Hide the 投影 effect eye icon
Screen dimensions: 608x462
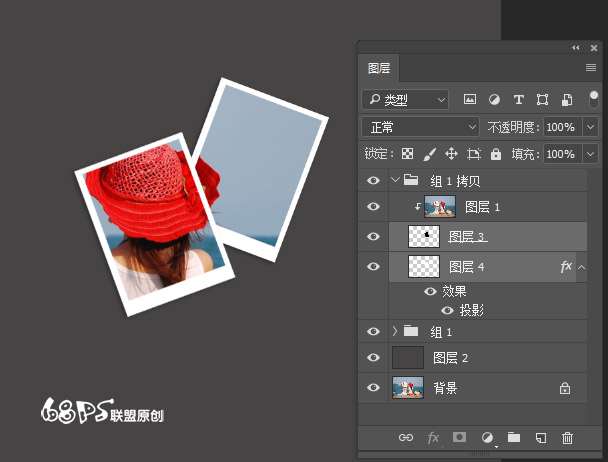tap(447, 310)
